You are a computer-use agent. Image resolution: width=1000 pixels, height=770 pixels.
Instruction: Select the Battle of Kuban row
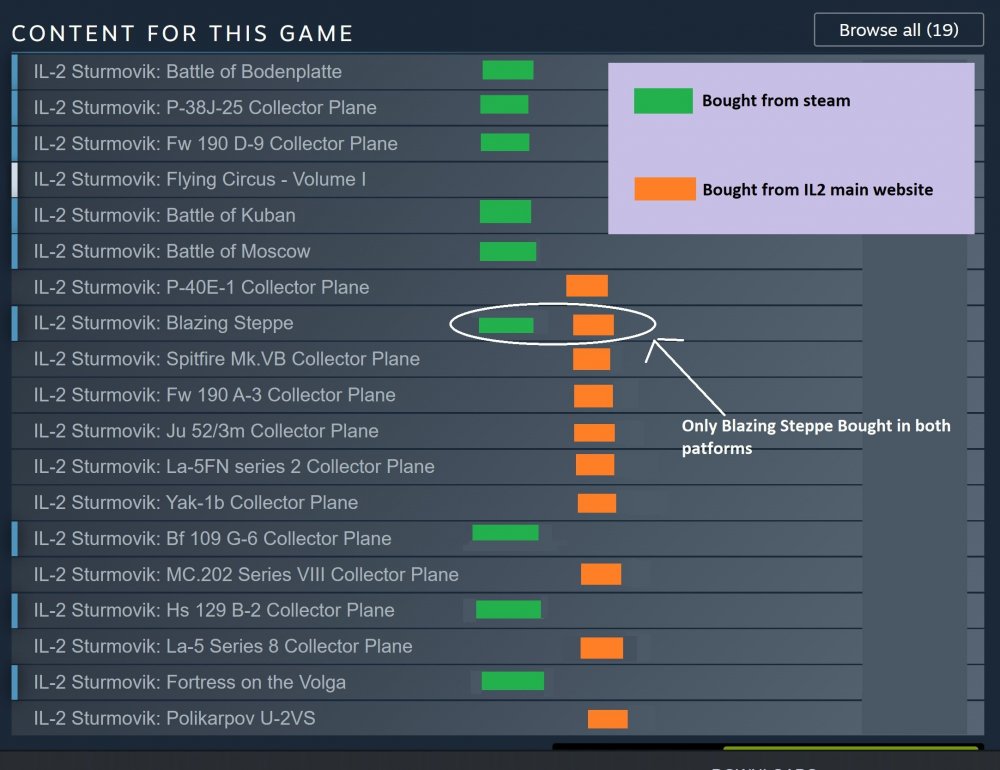(x=165, y=216)
